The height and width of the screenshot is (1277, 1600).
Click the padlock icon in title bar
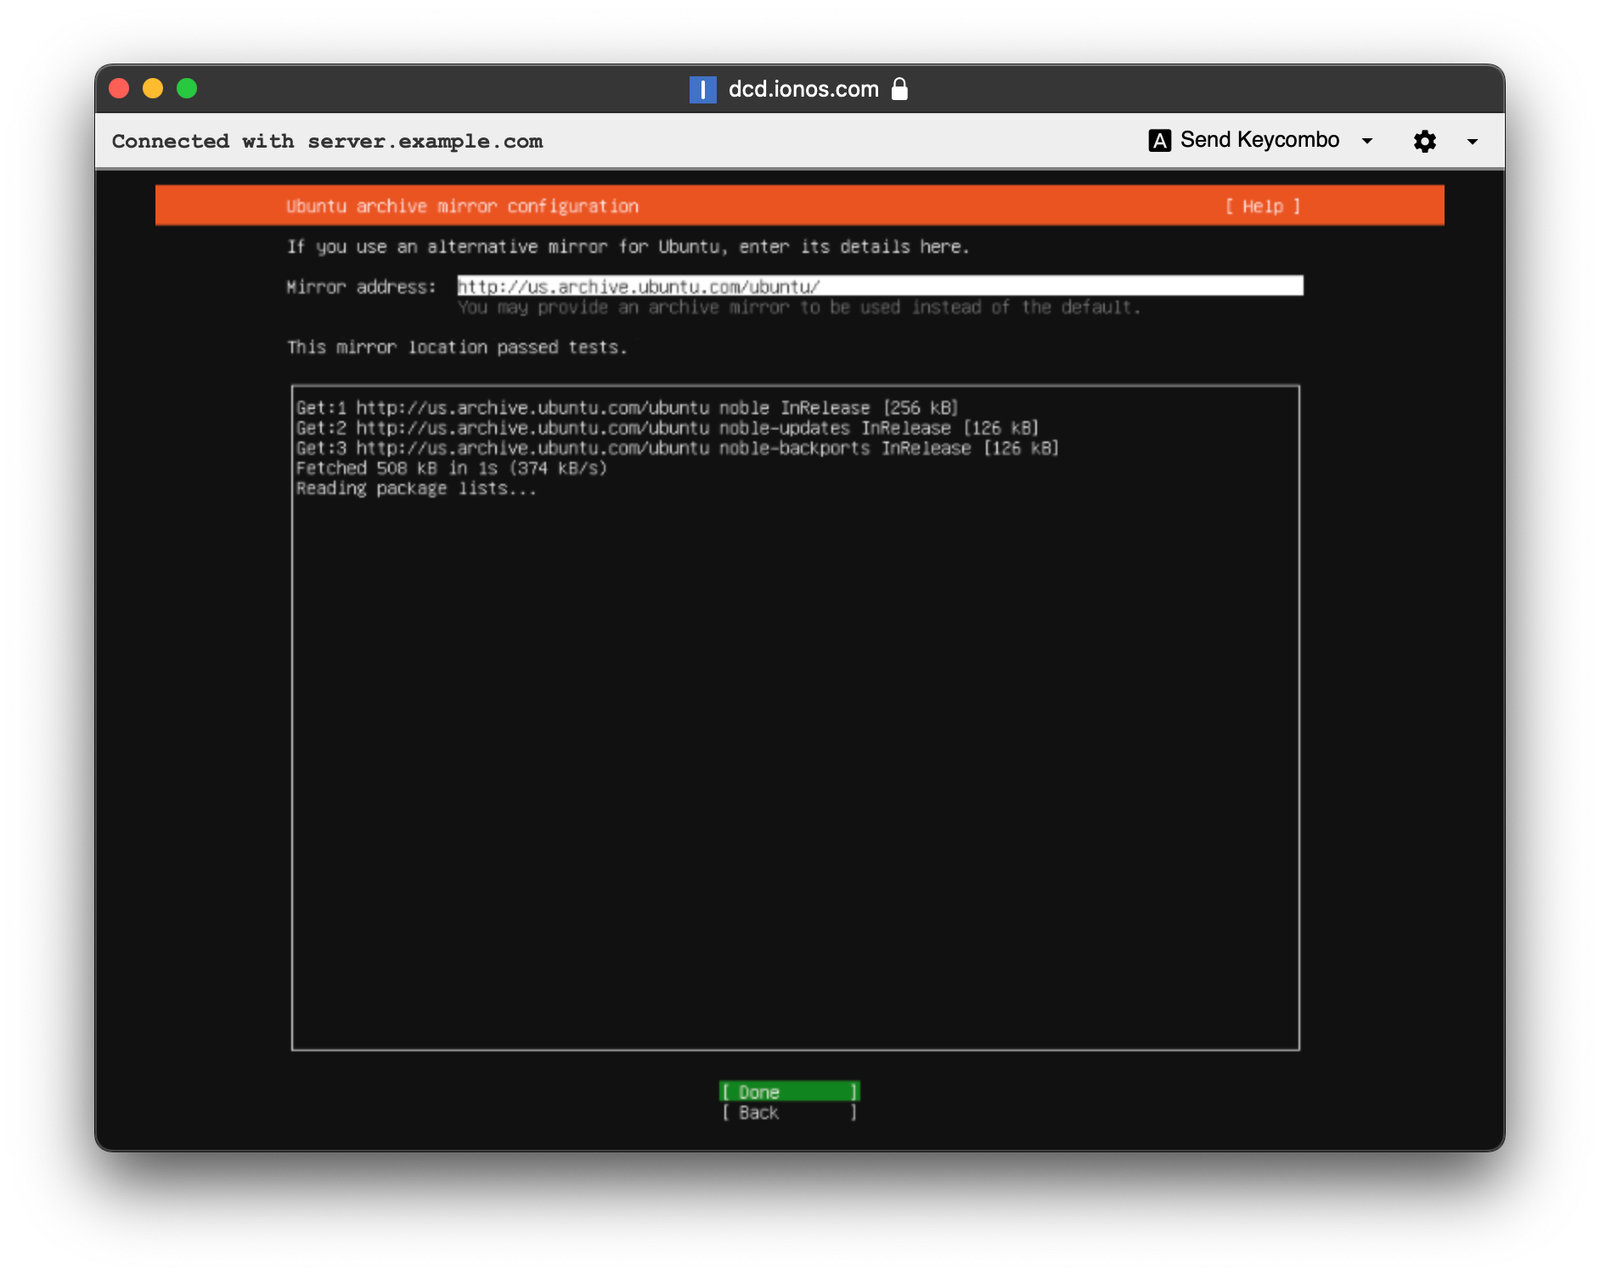coord(900,88)
